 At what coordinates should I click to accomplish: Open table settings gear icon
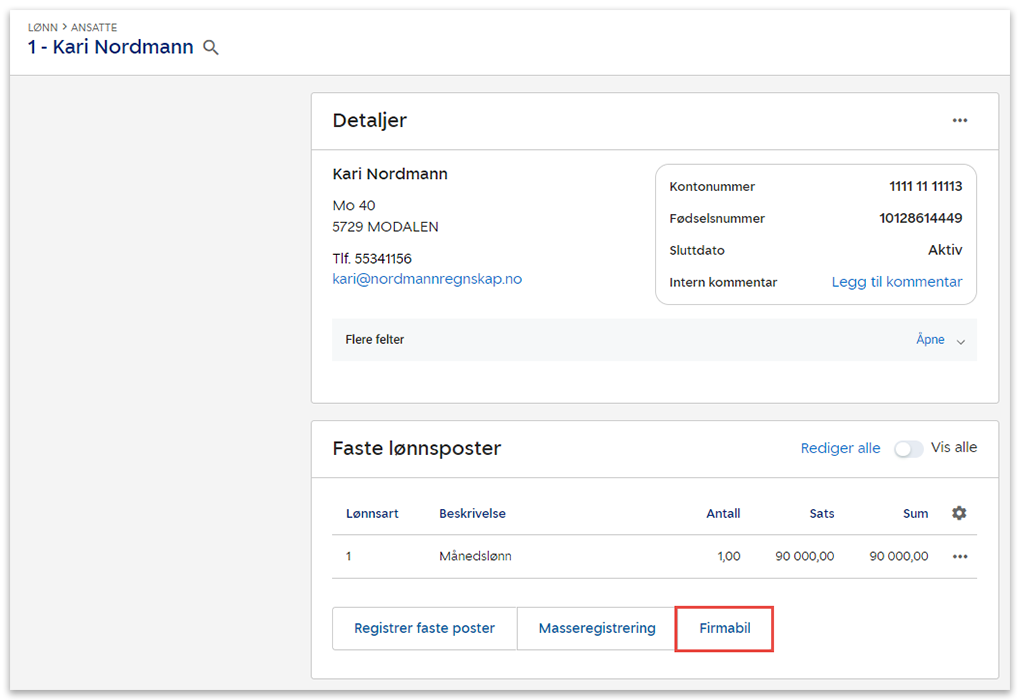pyautogui.click(x=959, y=513)
